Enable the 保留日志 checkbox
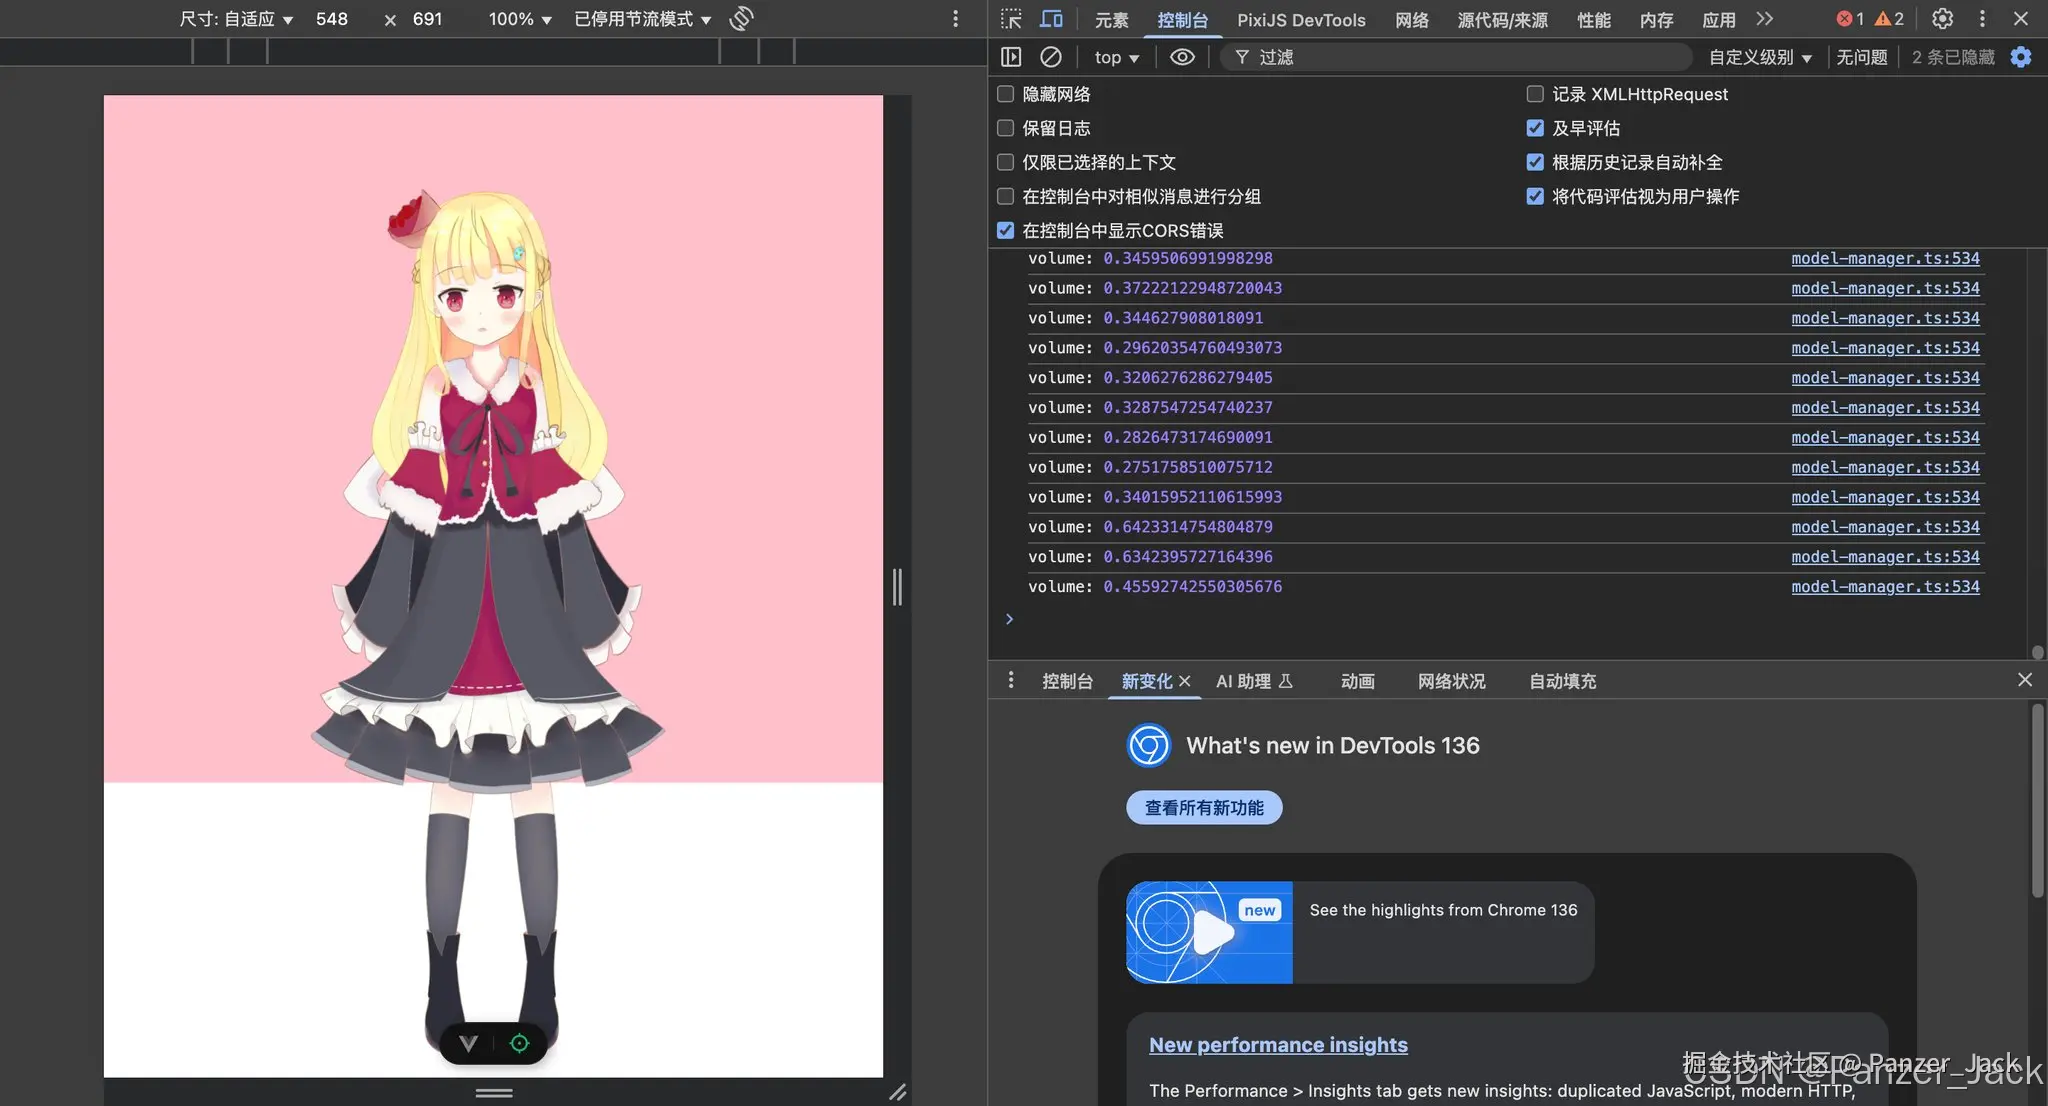This screenshot has width=2048, height=1106. pyautogui.click(x=1005, y=128)
